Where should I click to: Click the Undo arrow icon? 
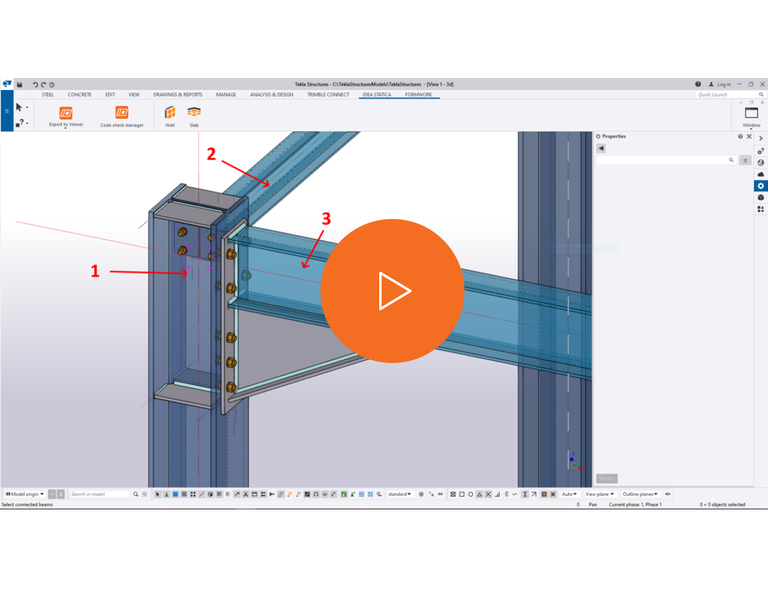tap(35, 85)
